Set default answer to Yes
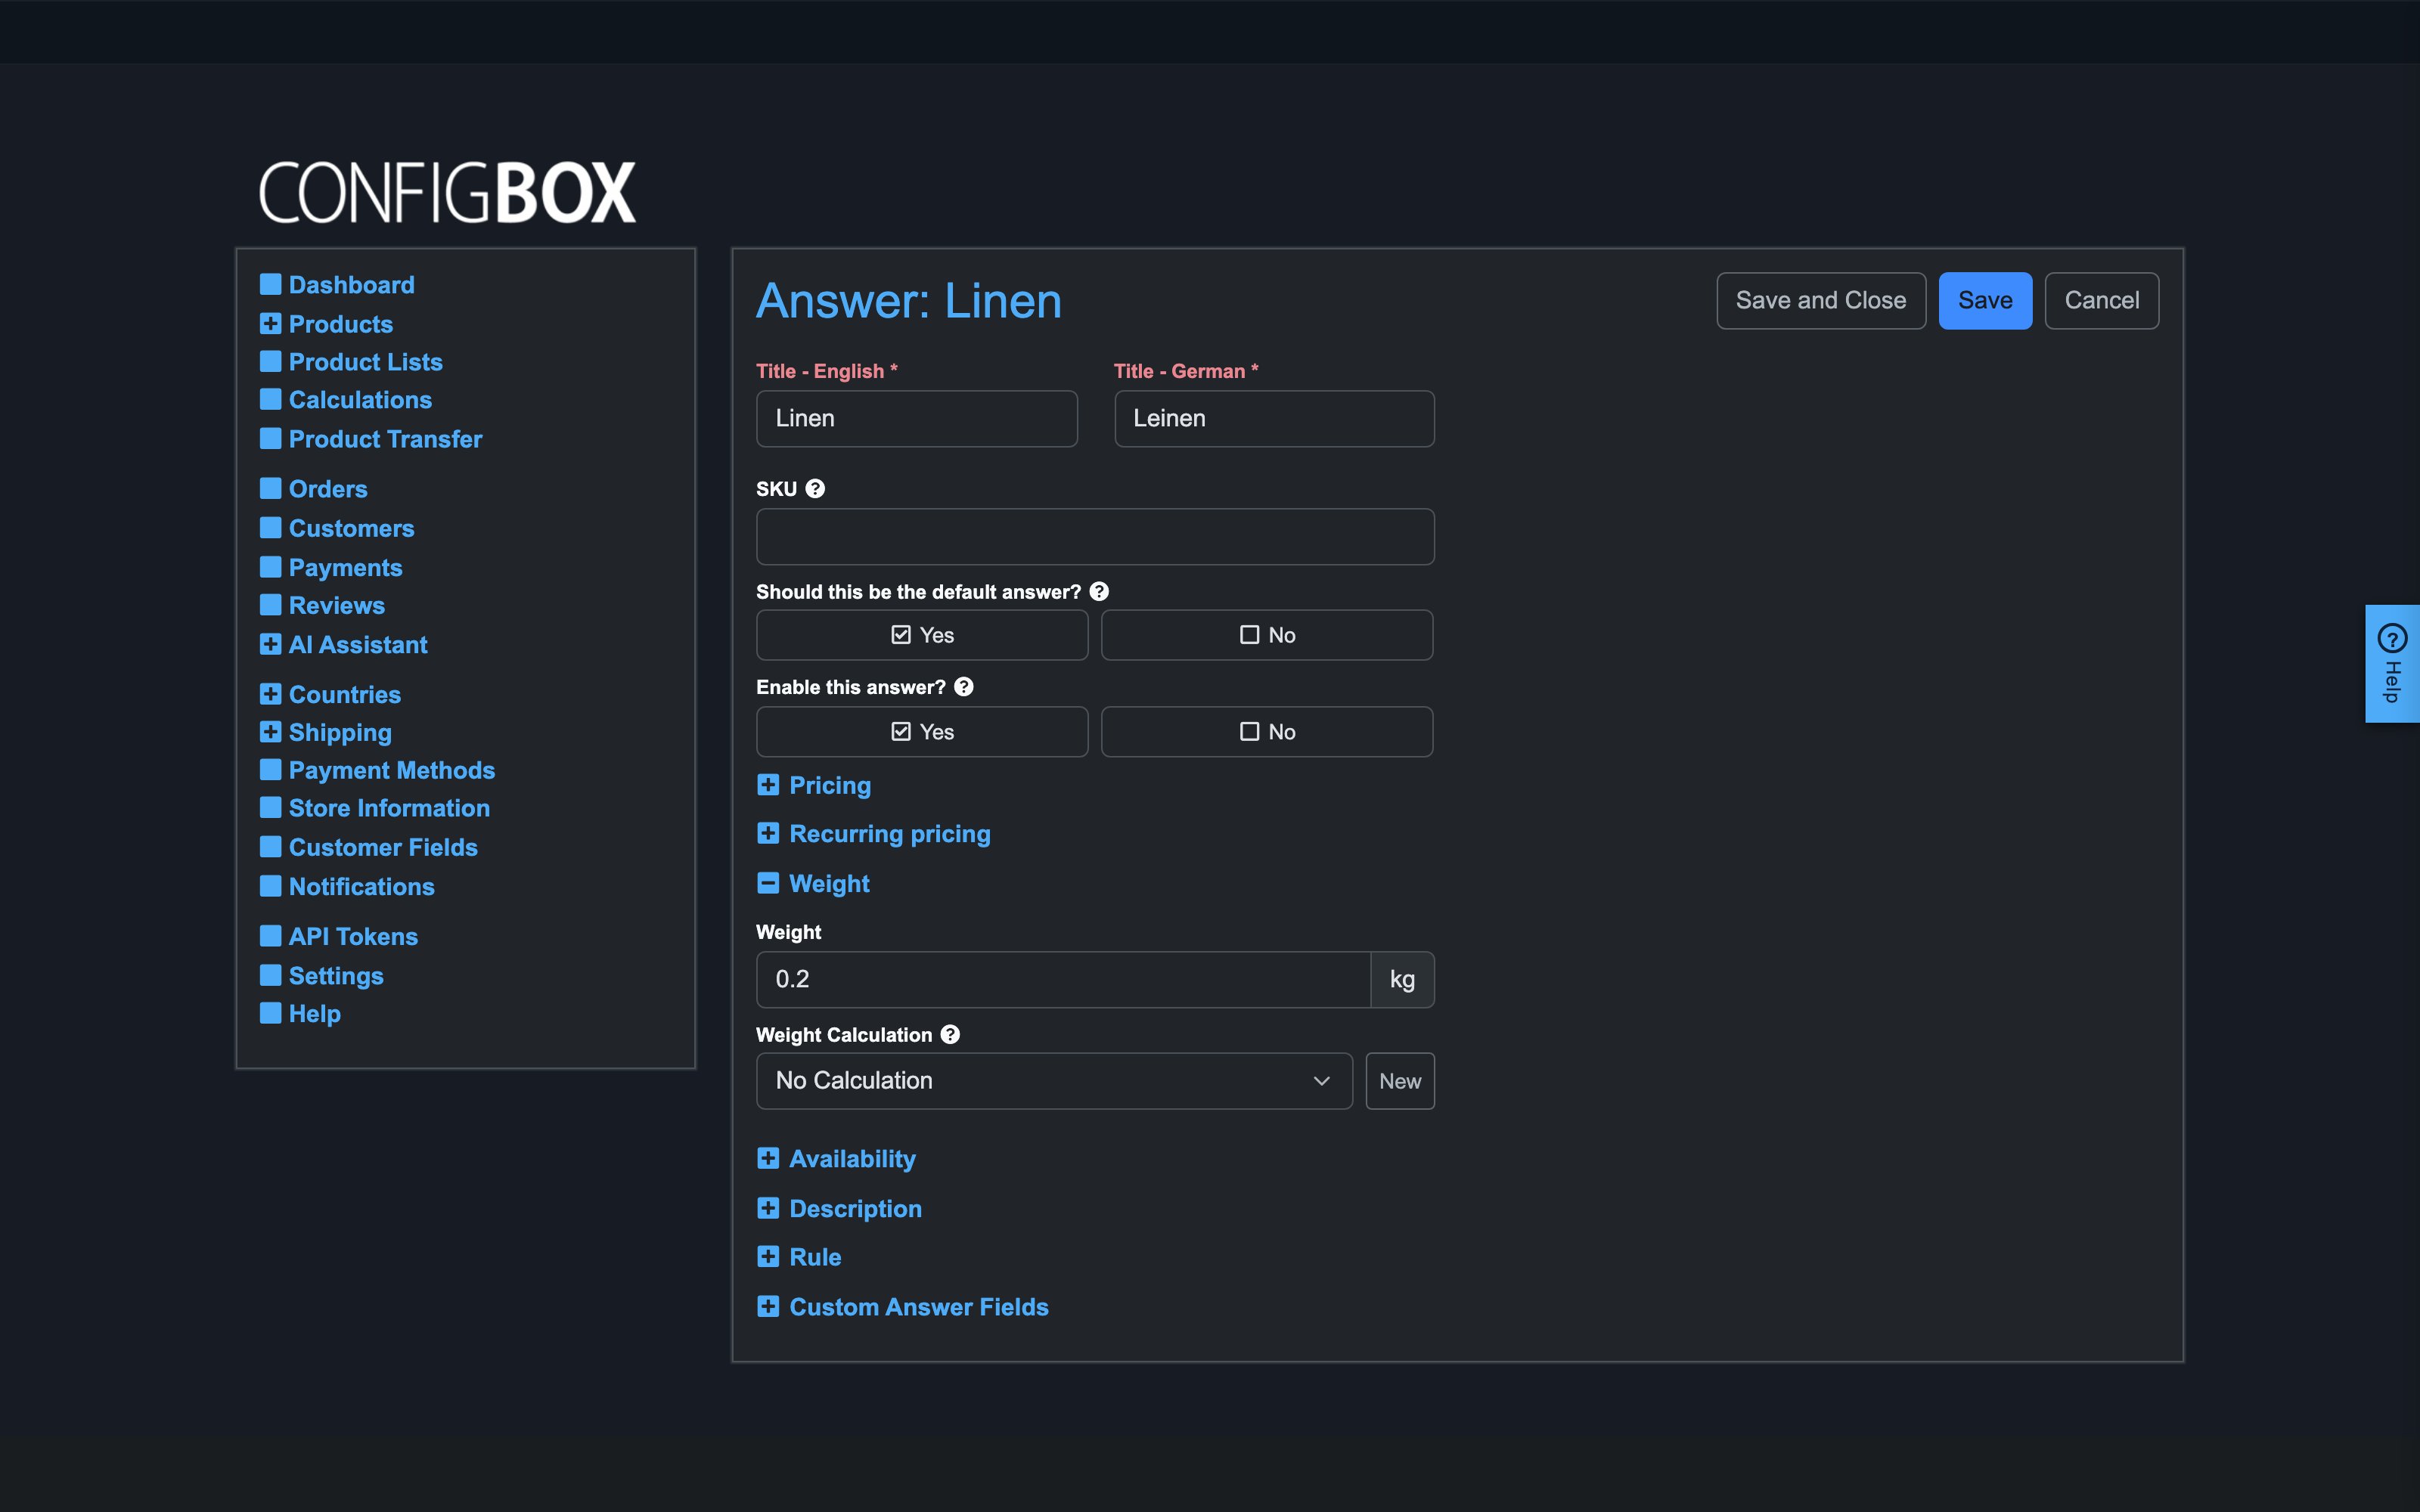 pyautogui.click(x=922, y=635)
